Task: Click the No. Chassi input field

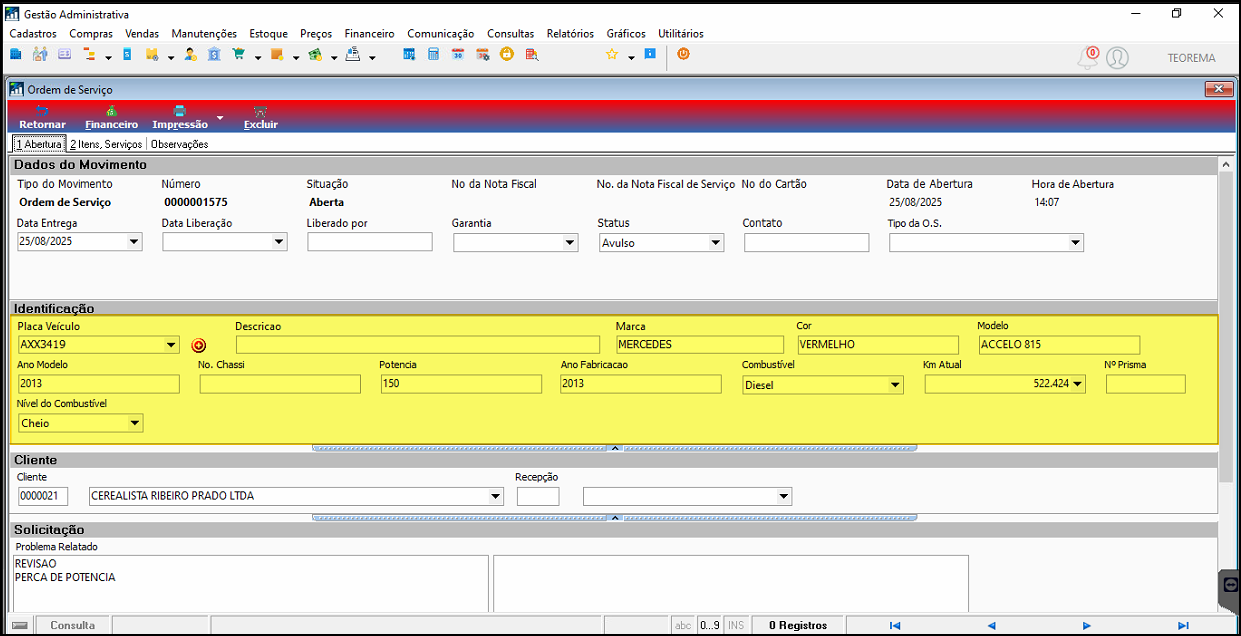Action: [280, 384]
